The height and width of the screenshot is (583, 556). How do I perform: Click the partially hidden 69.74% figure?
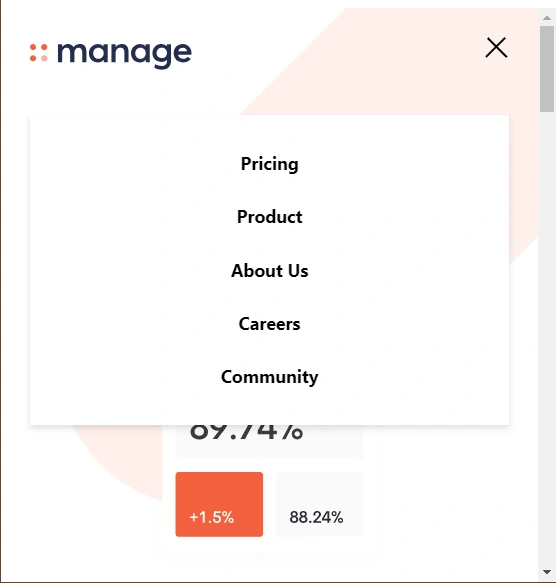[x=246, y=433]
